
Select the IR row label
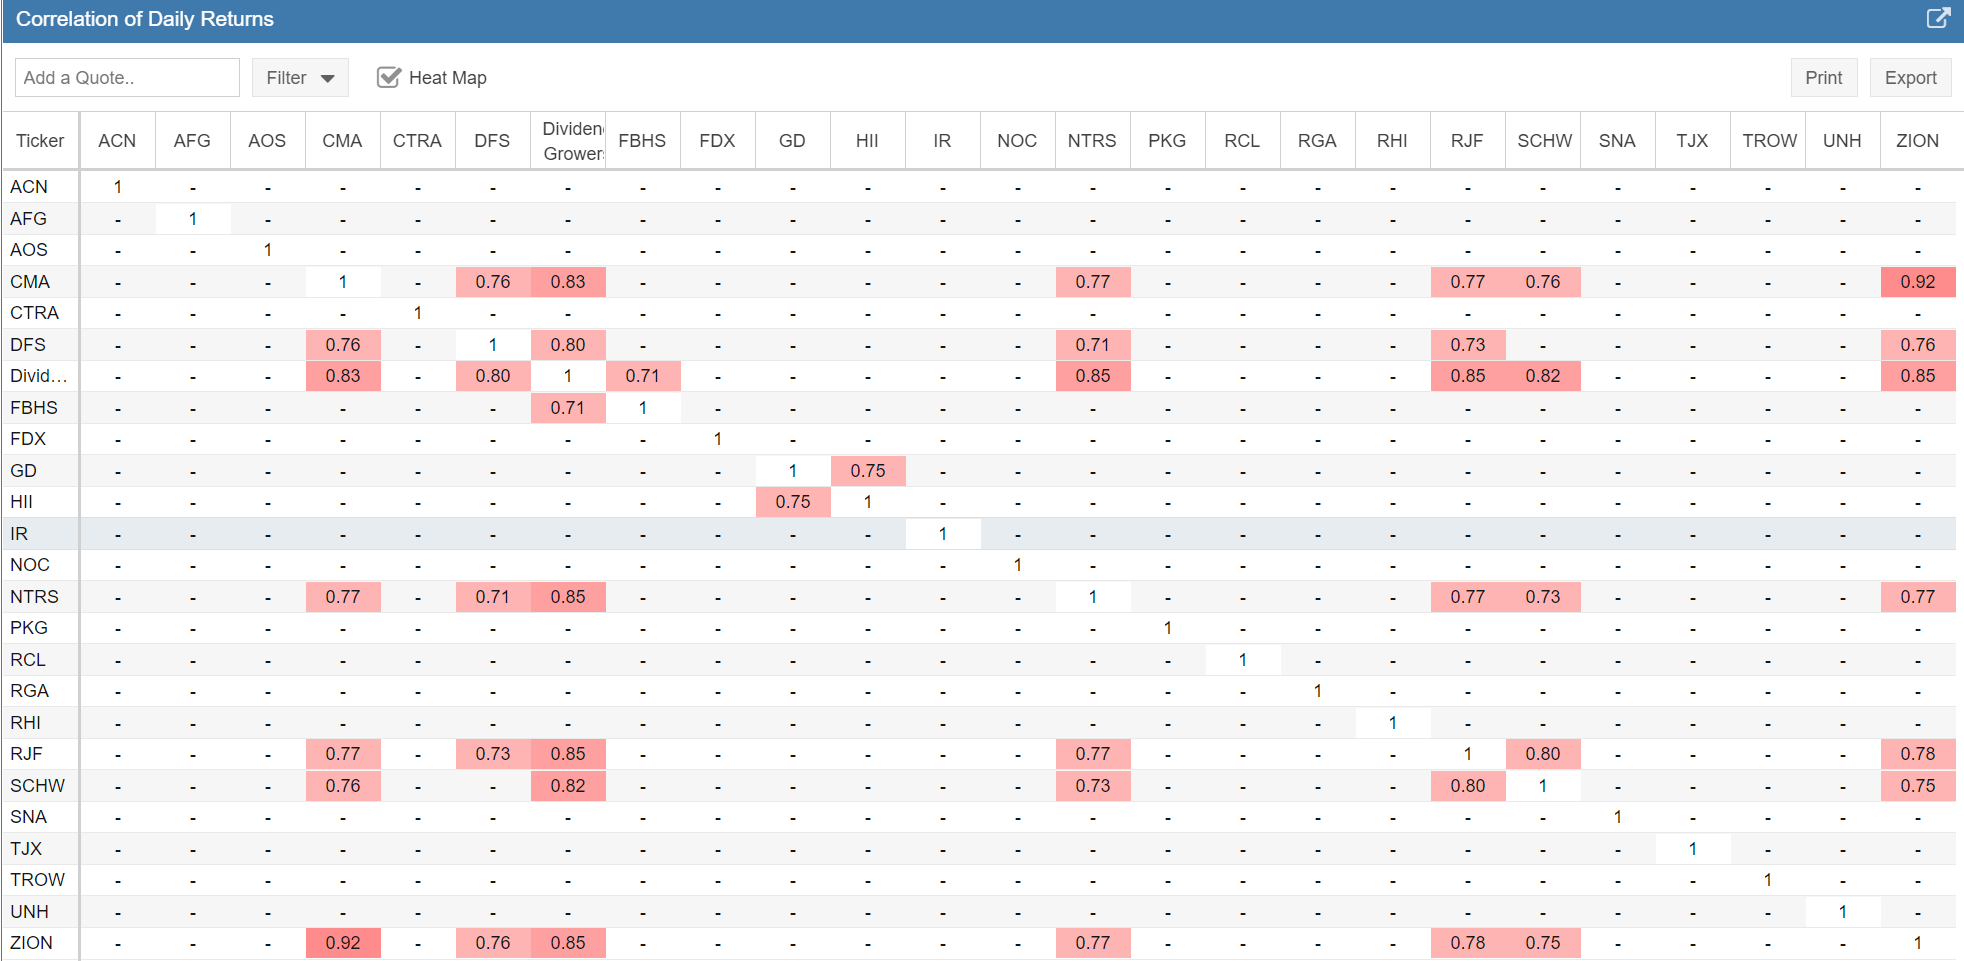tap(19, 534)
